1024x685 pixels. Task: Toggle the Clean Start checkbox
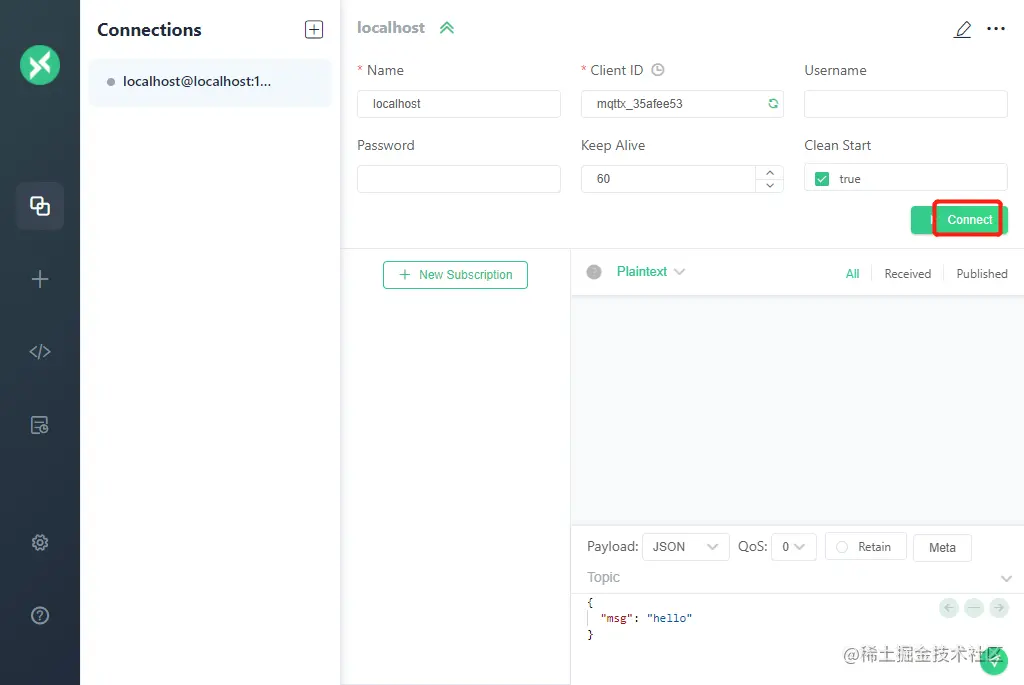tap(822, 179)
